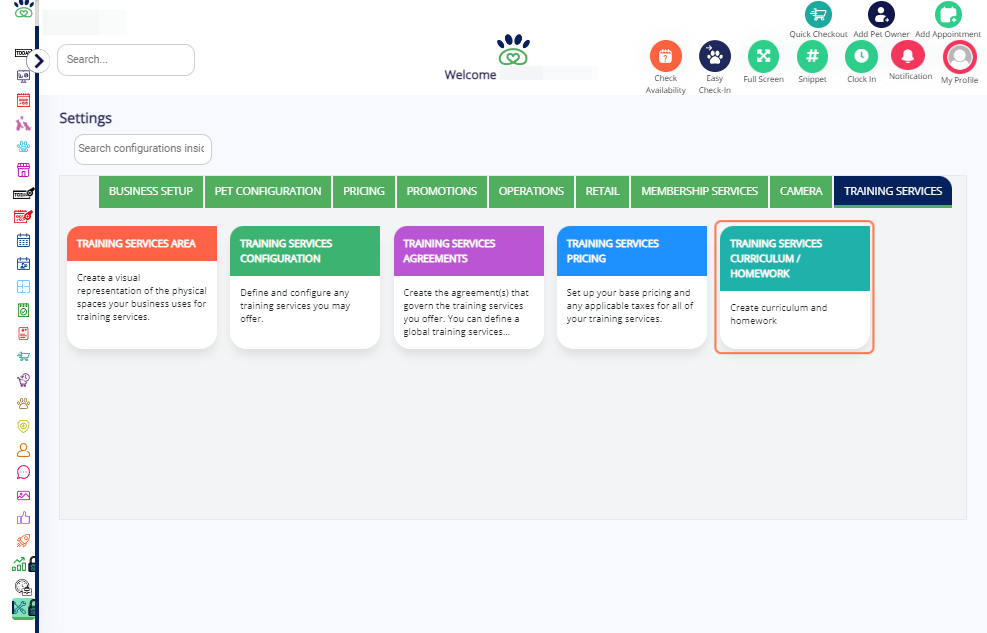The image size is (987, 633).
Task: Click the purple thumbs-up sidebar icon
Action: pyautogui.click(x=23, y=518)
